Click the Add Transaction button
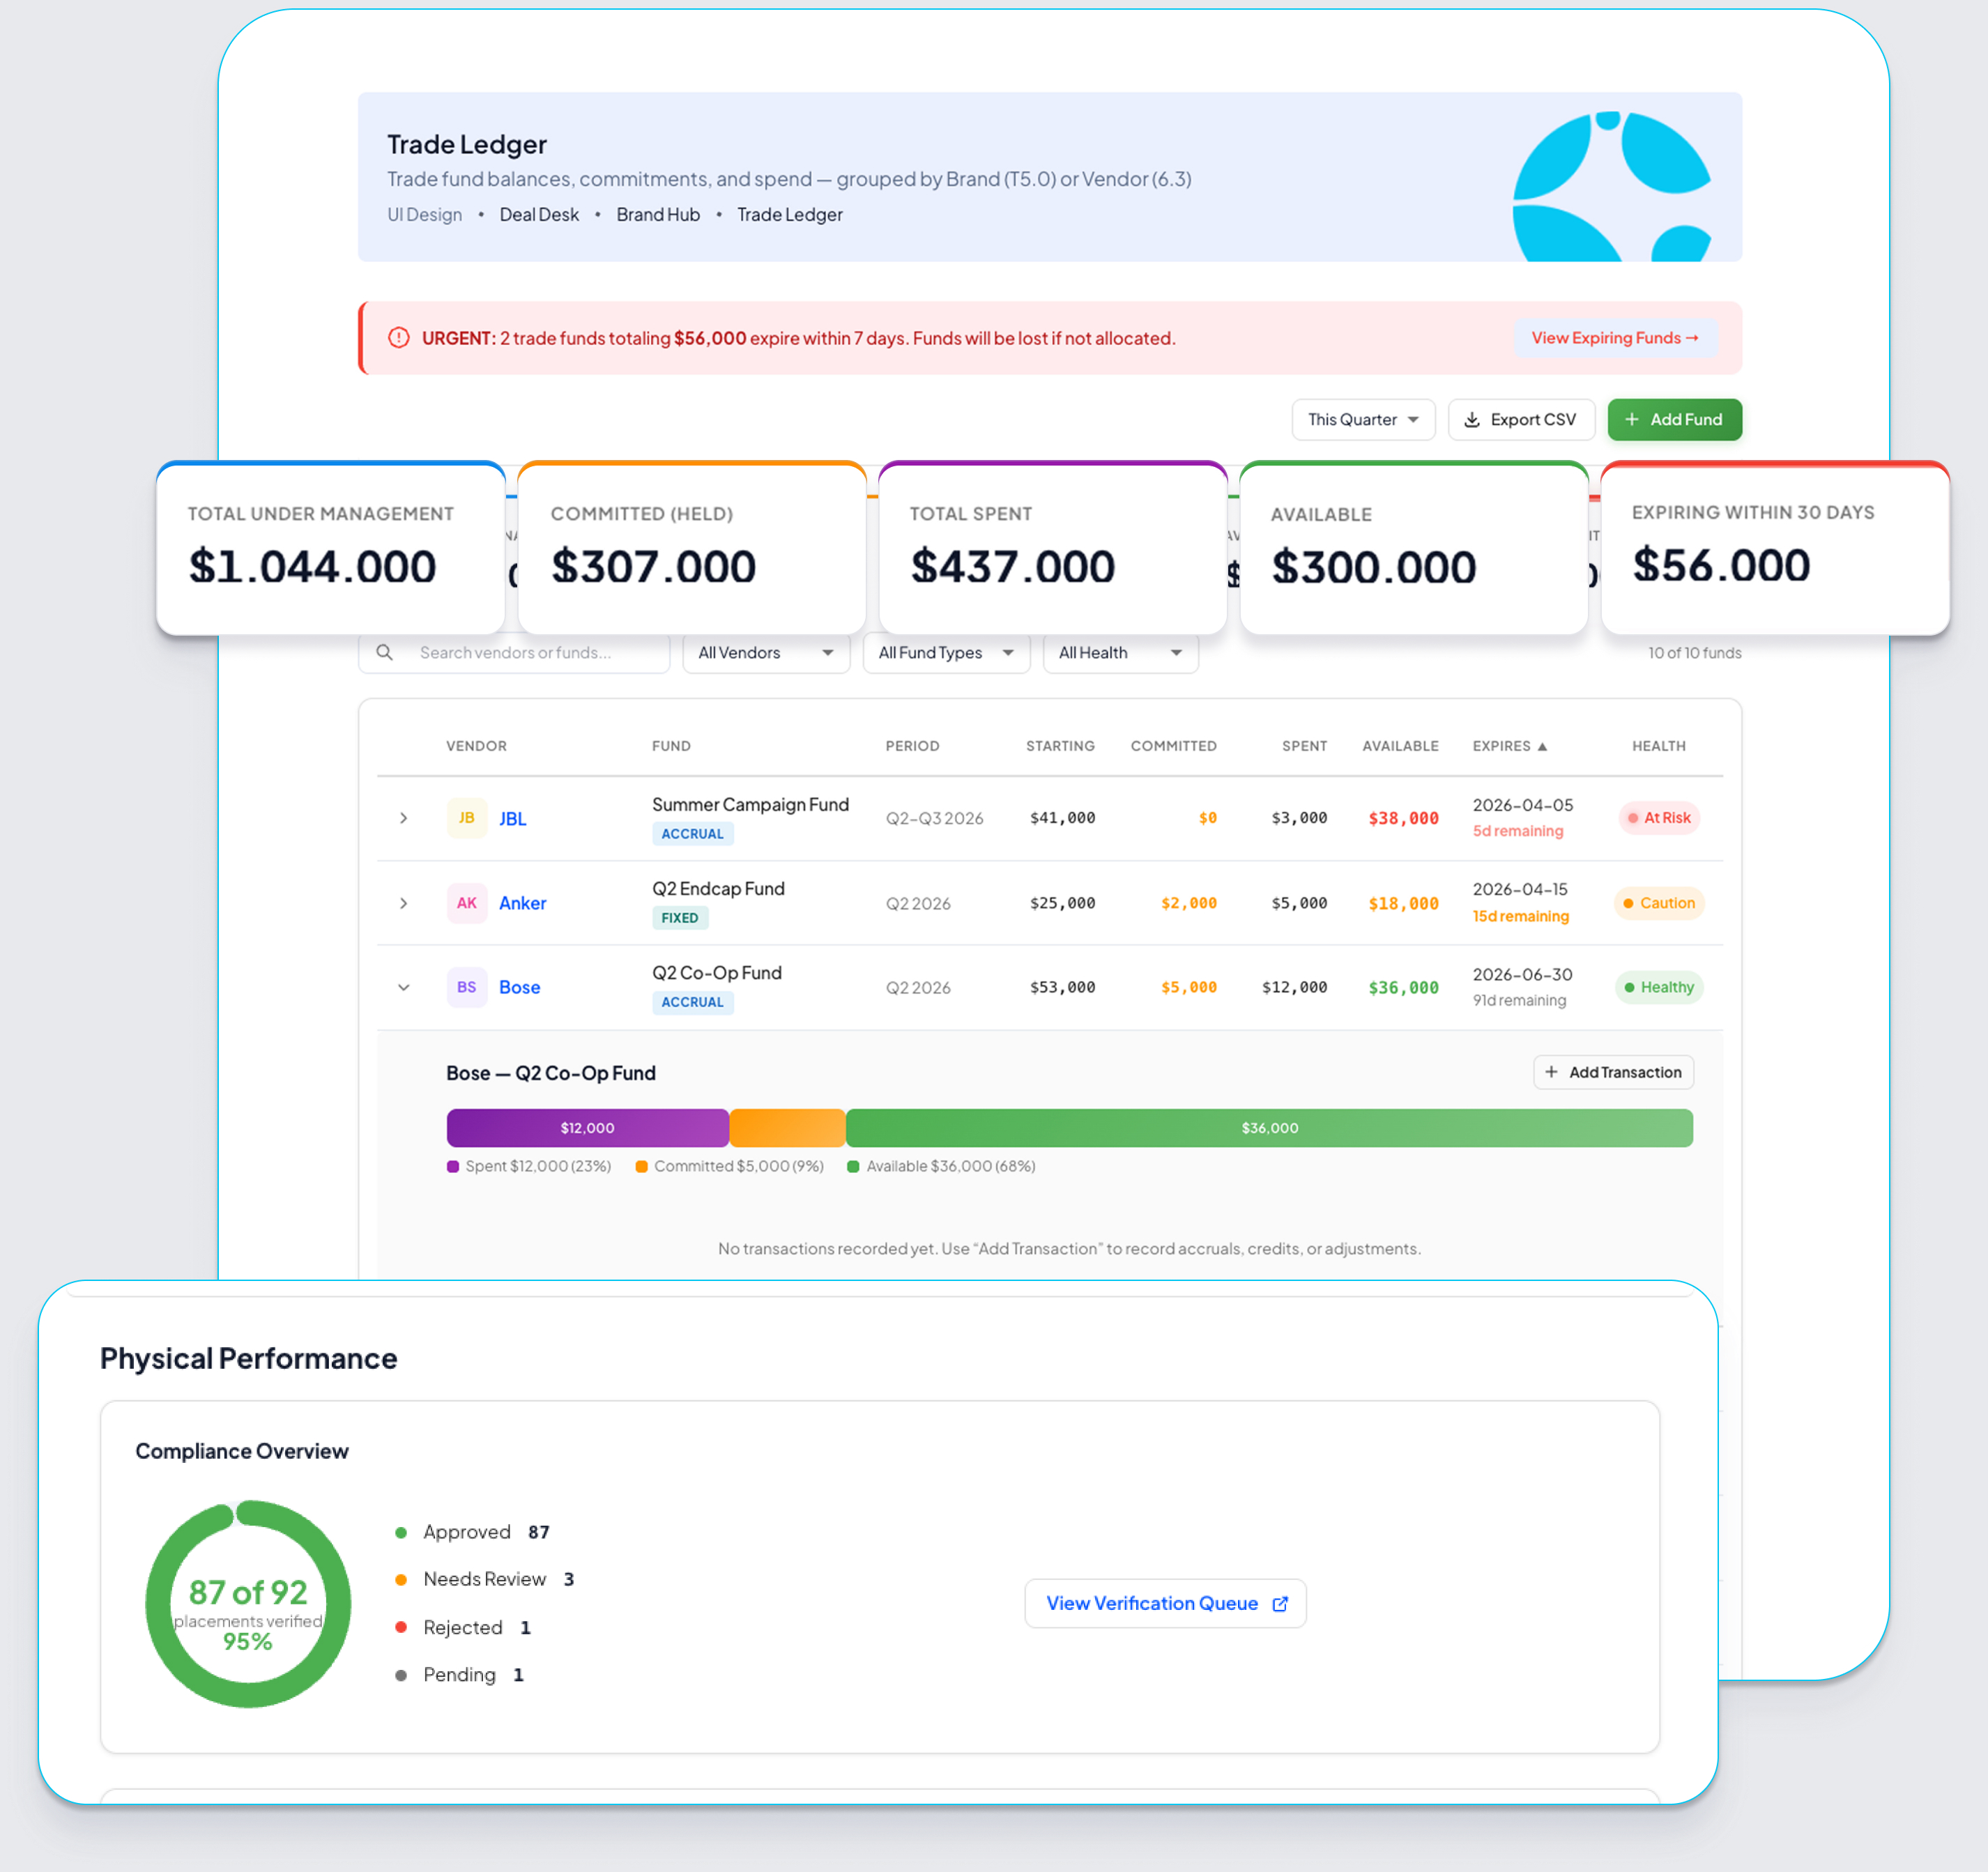This screenshot has width=1988, height=1872. click(x=1613, y=1072)
